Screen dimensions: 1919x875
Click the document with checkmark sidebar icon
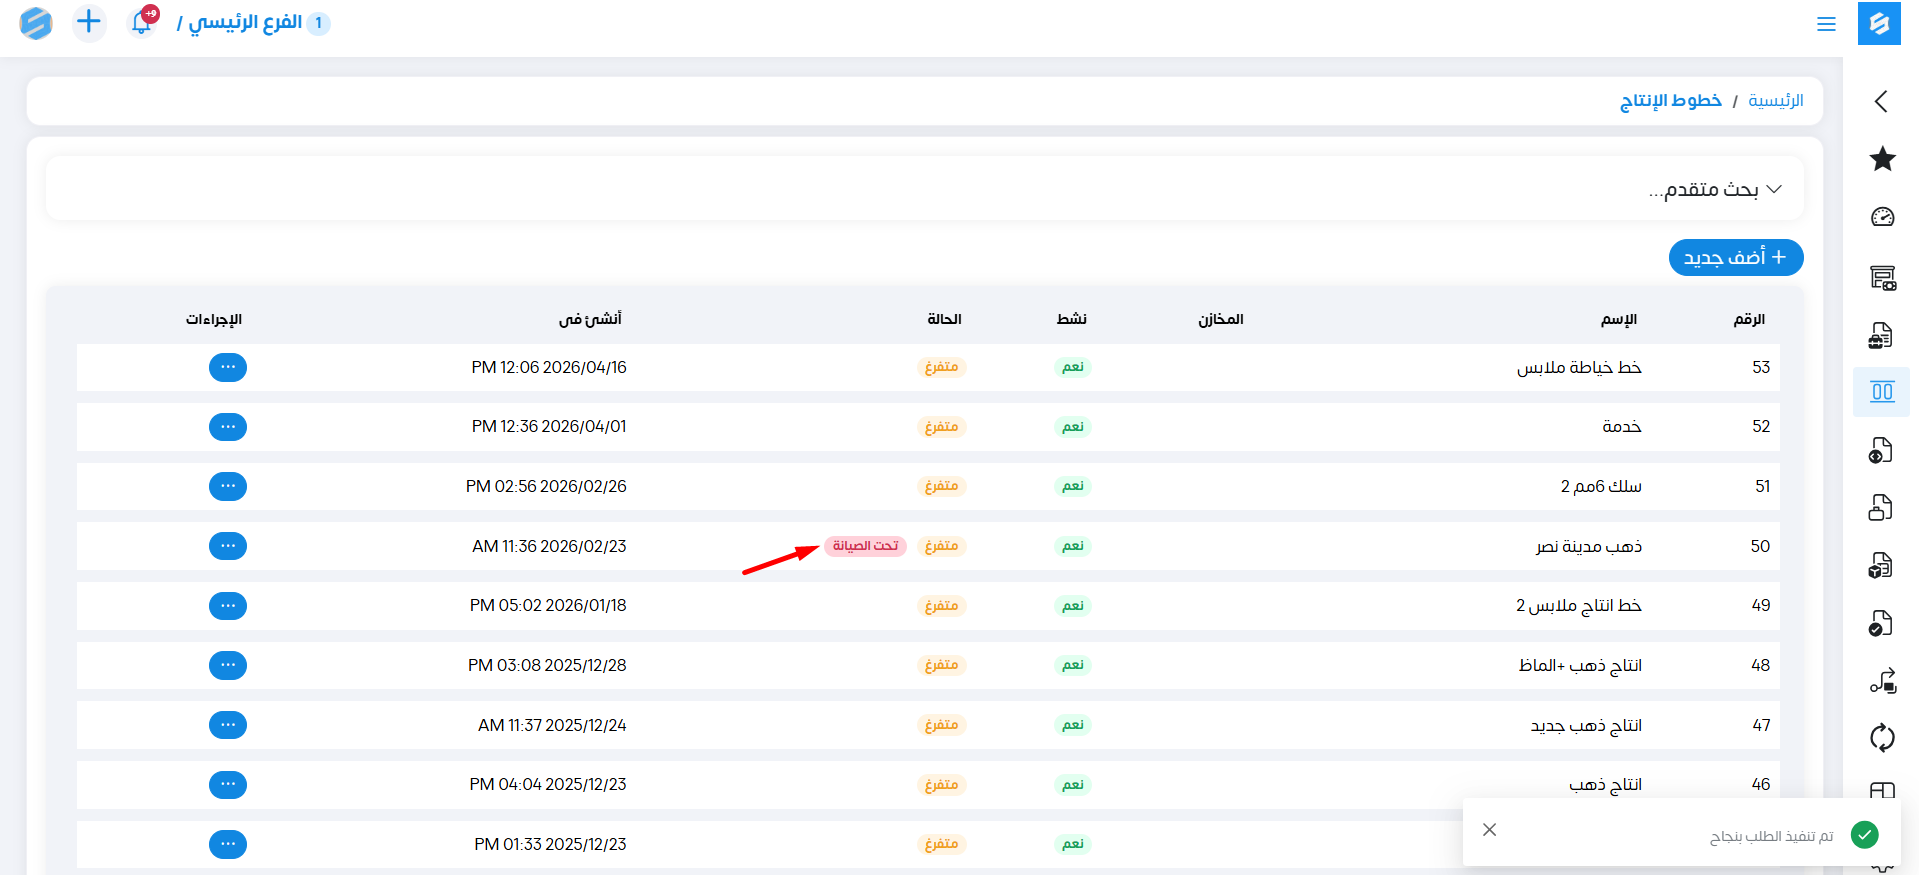(x=1880, y=624)
